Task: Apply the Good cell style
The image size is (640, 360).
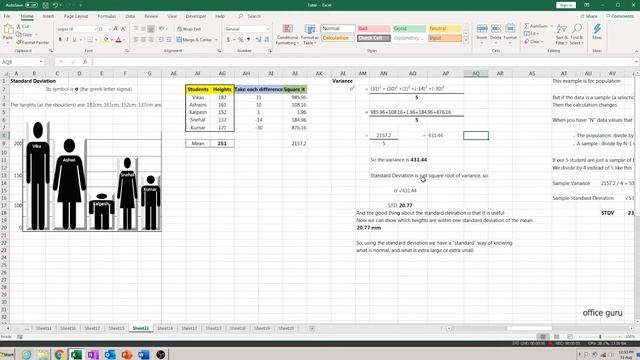Action: (409, 29)
